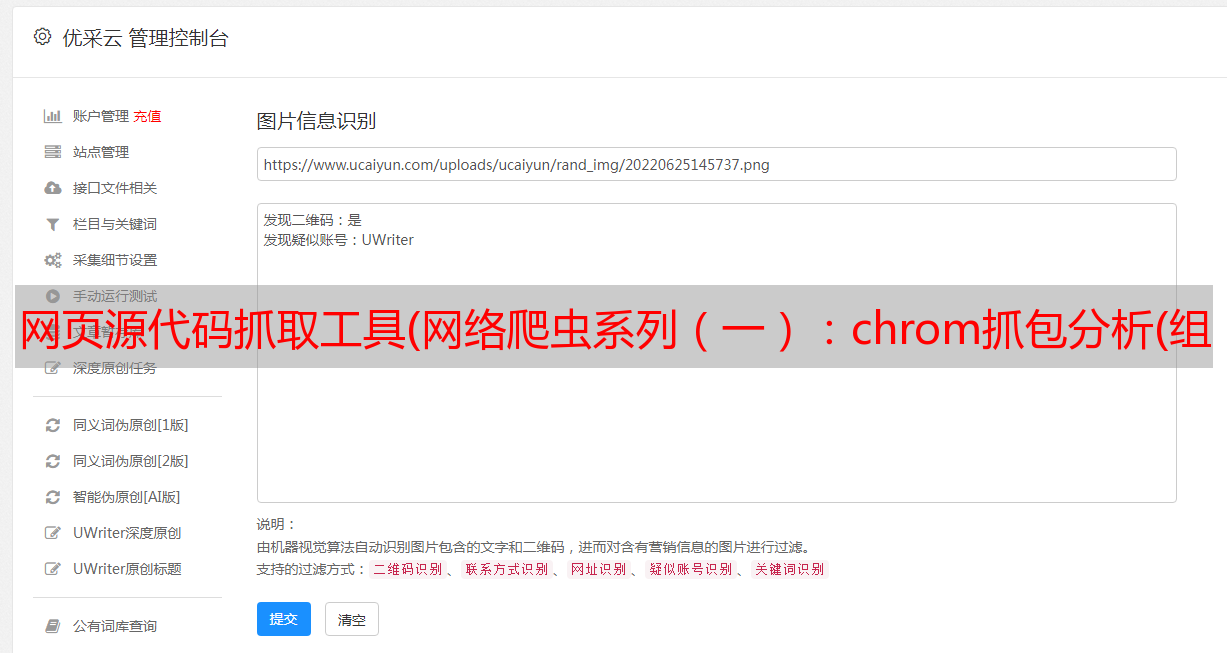Go to 同义词伪原创[2版] in the sidebar
The image size is (1227, 653).
130,461
